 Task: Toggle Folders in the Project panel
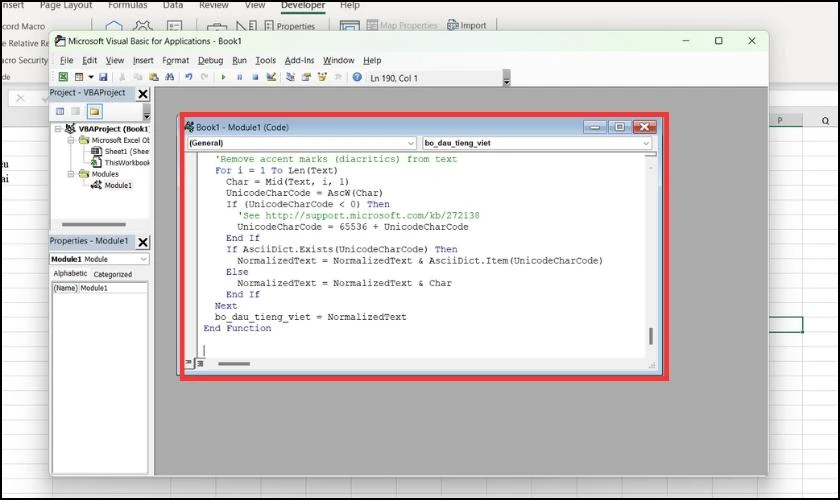point(95,111)
